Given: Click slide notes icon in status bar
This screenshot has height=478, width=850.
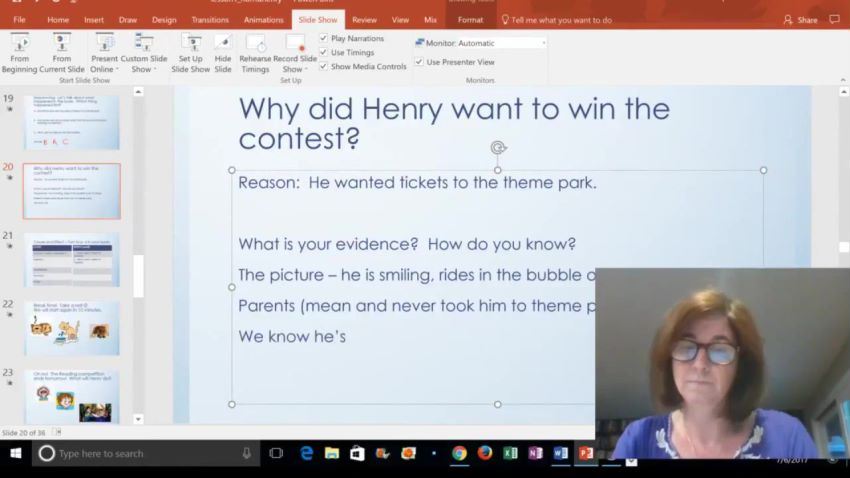Looking at the screenshot, I should click(x=57, y=432).
